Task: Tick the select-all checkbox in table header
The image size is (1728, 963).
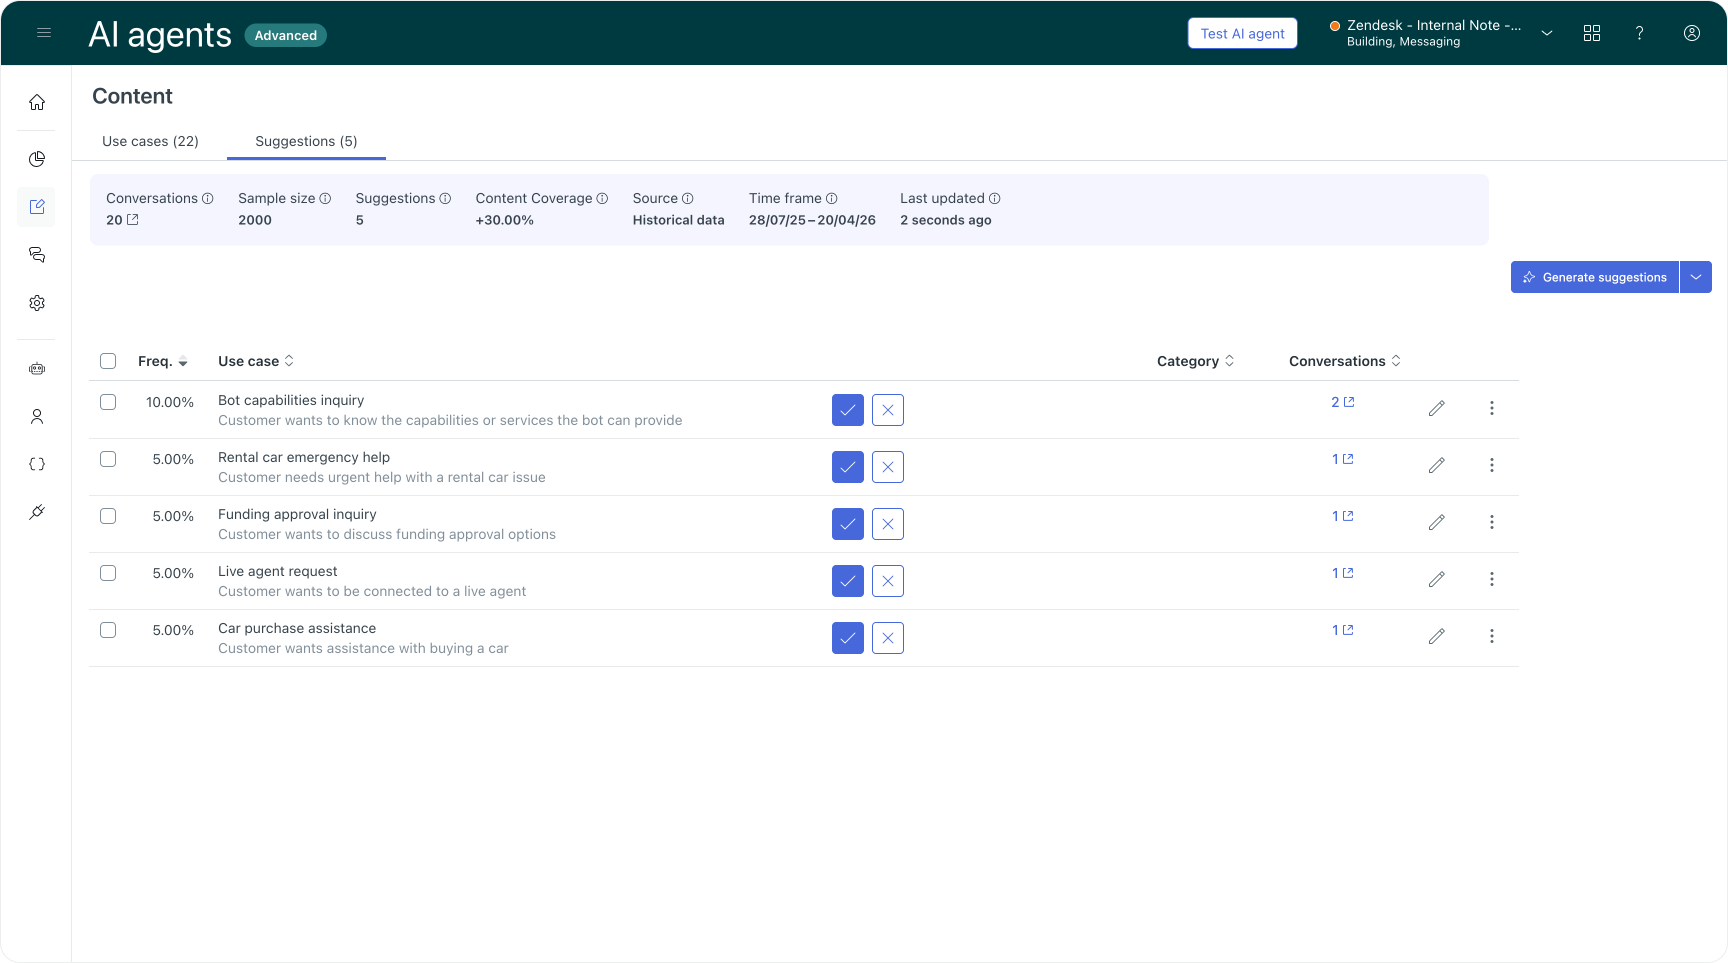Action: point(108,361)
